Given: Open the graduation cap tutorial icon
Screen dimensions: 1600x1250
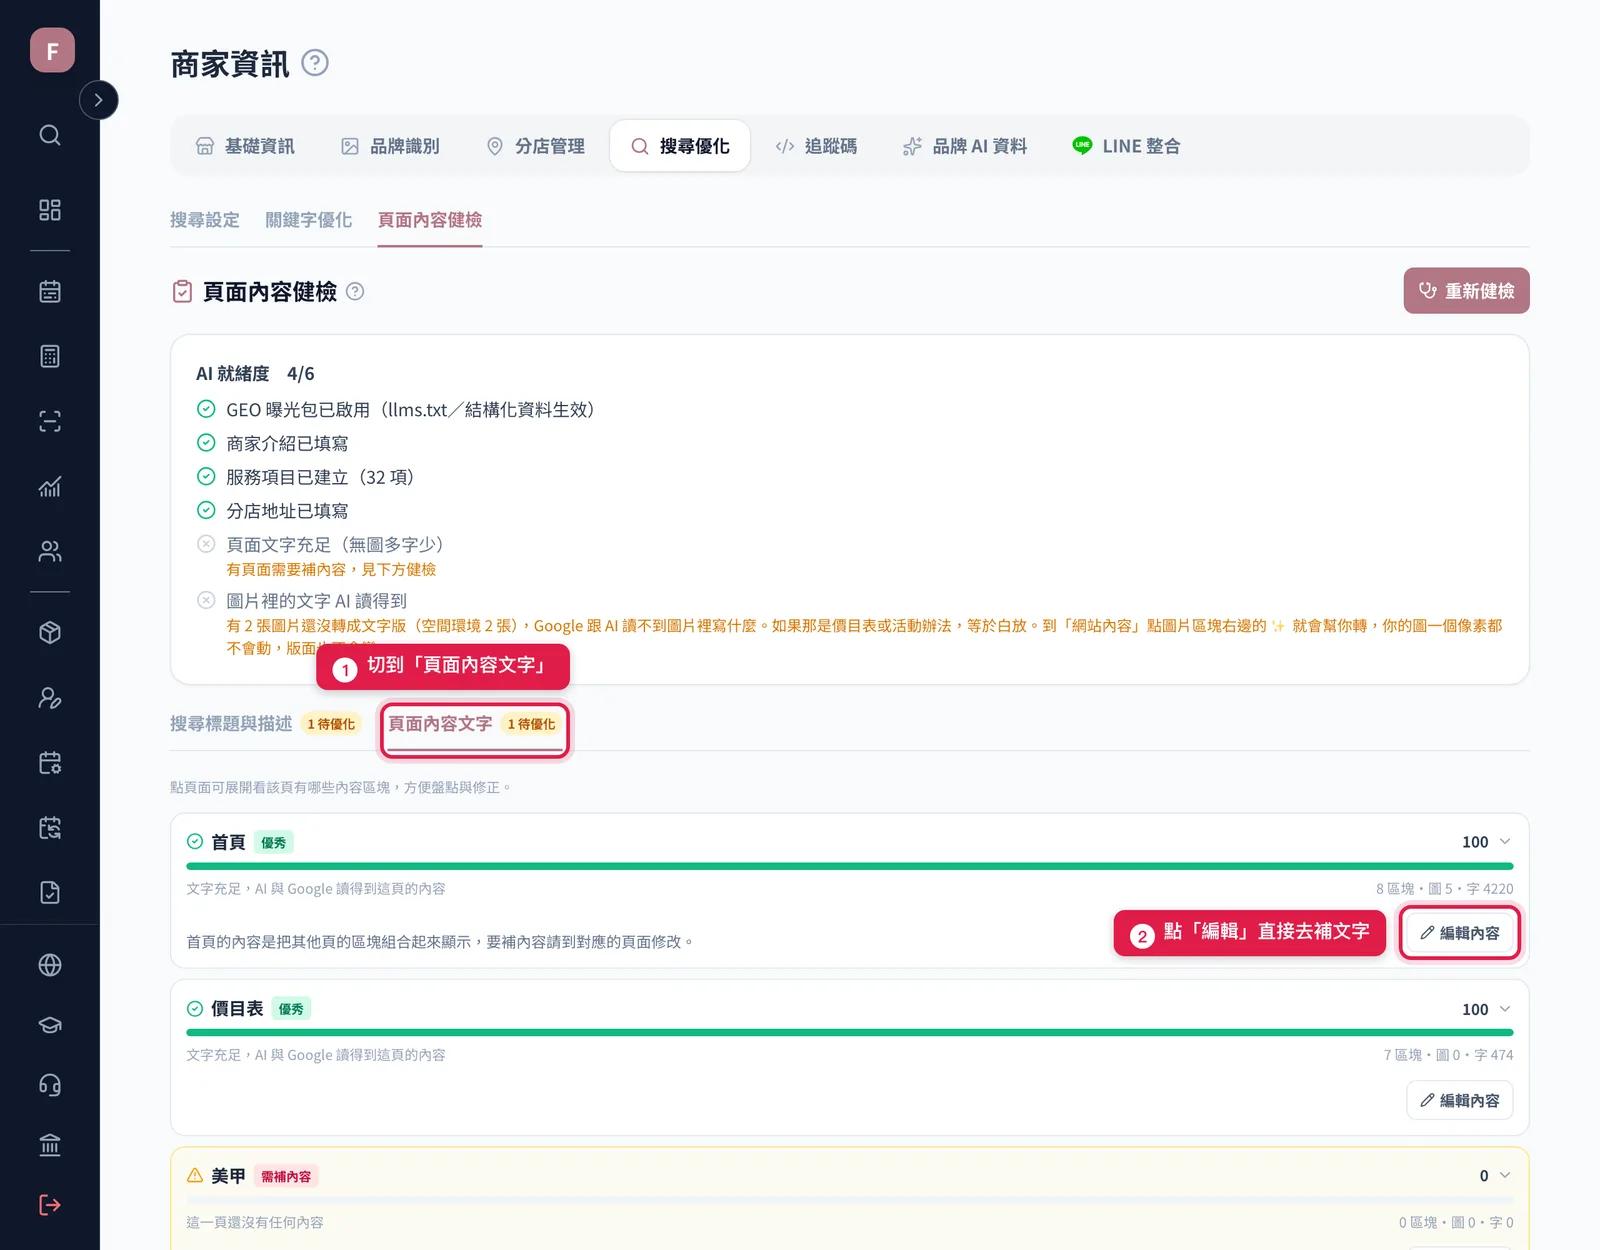Looking at the screenshot, I should pos(50,1025).
